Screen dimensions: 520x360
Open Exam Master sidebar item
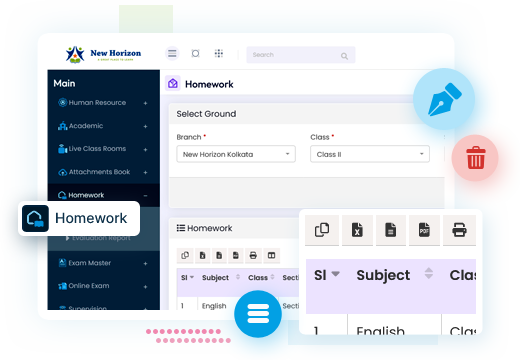point(89,263)
